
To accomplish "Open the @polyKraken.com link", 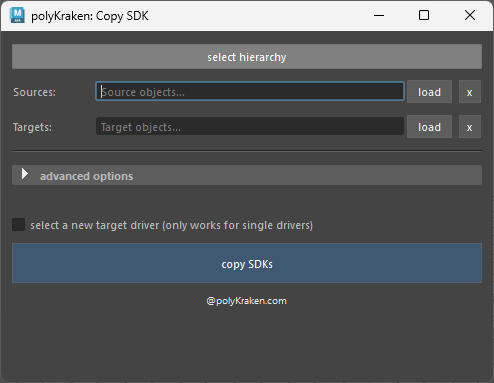I will [247, 301].
